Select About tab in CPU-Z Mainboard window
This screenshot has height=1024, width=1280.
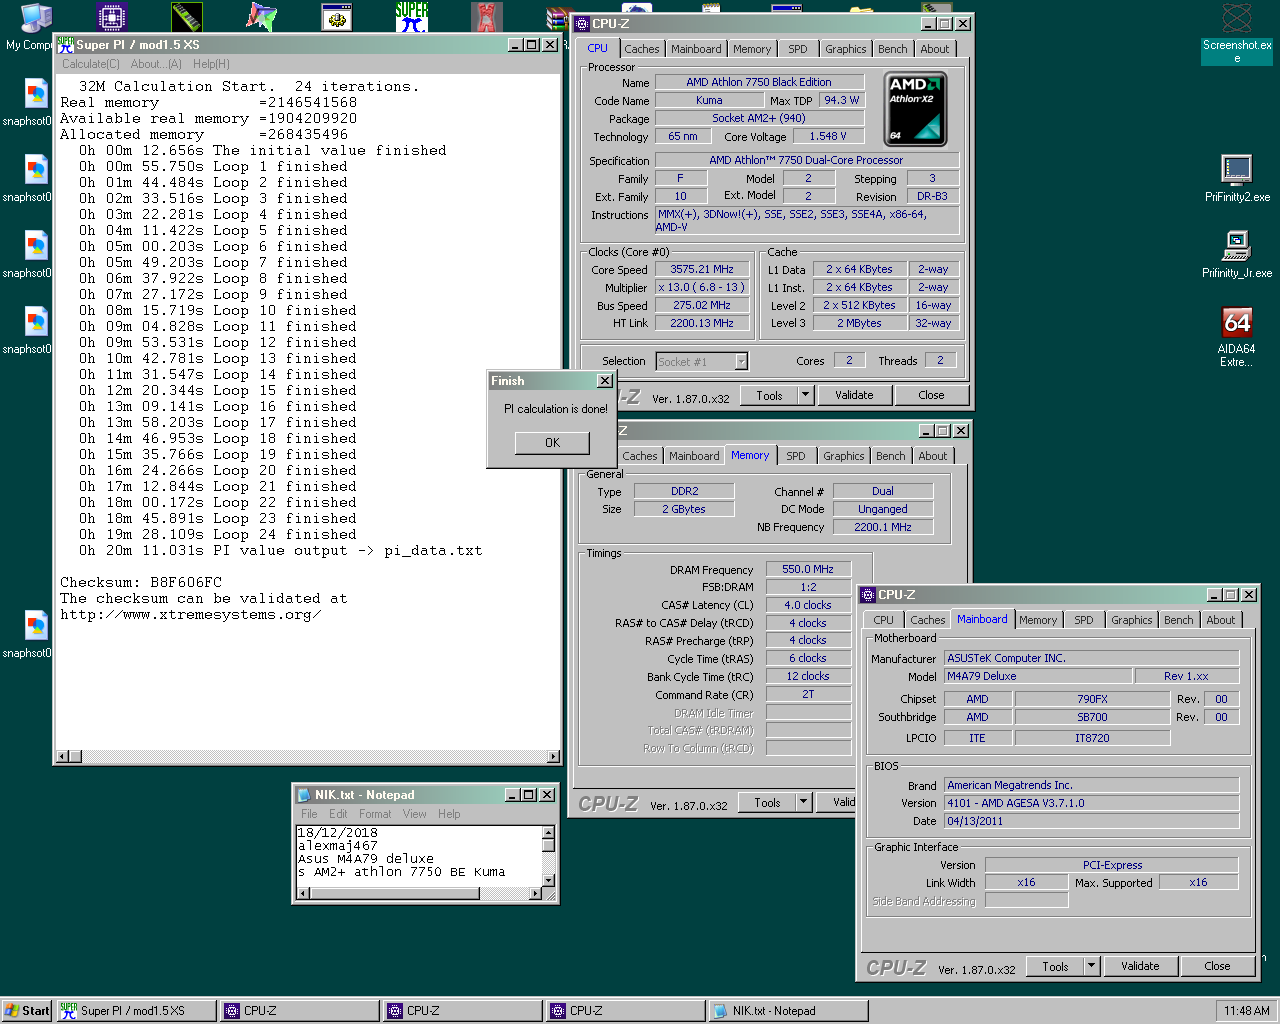(1221, 620)
